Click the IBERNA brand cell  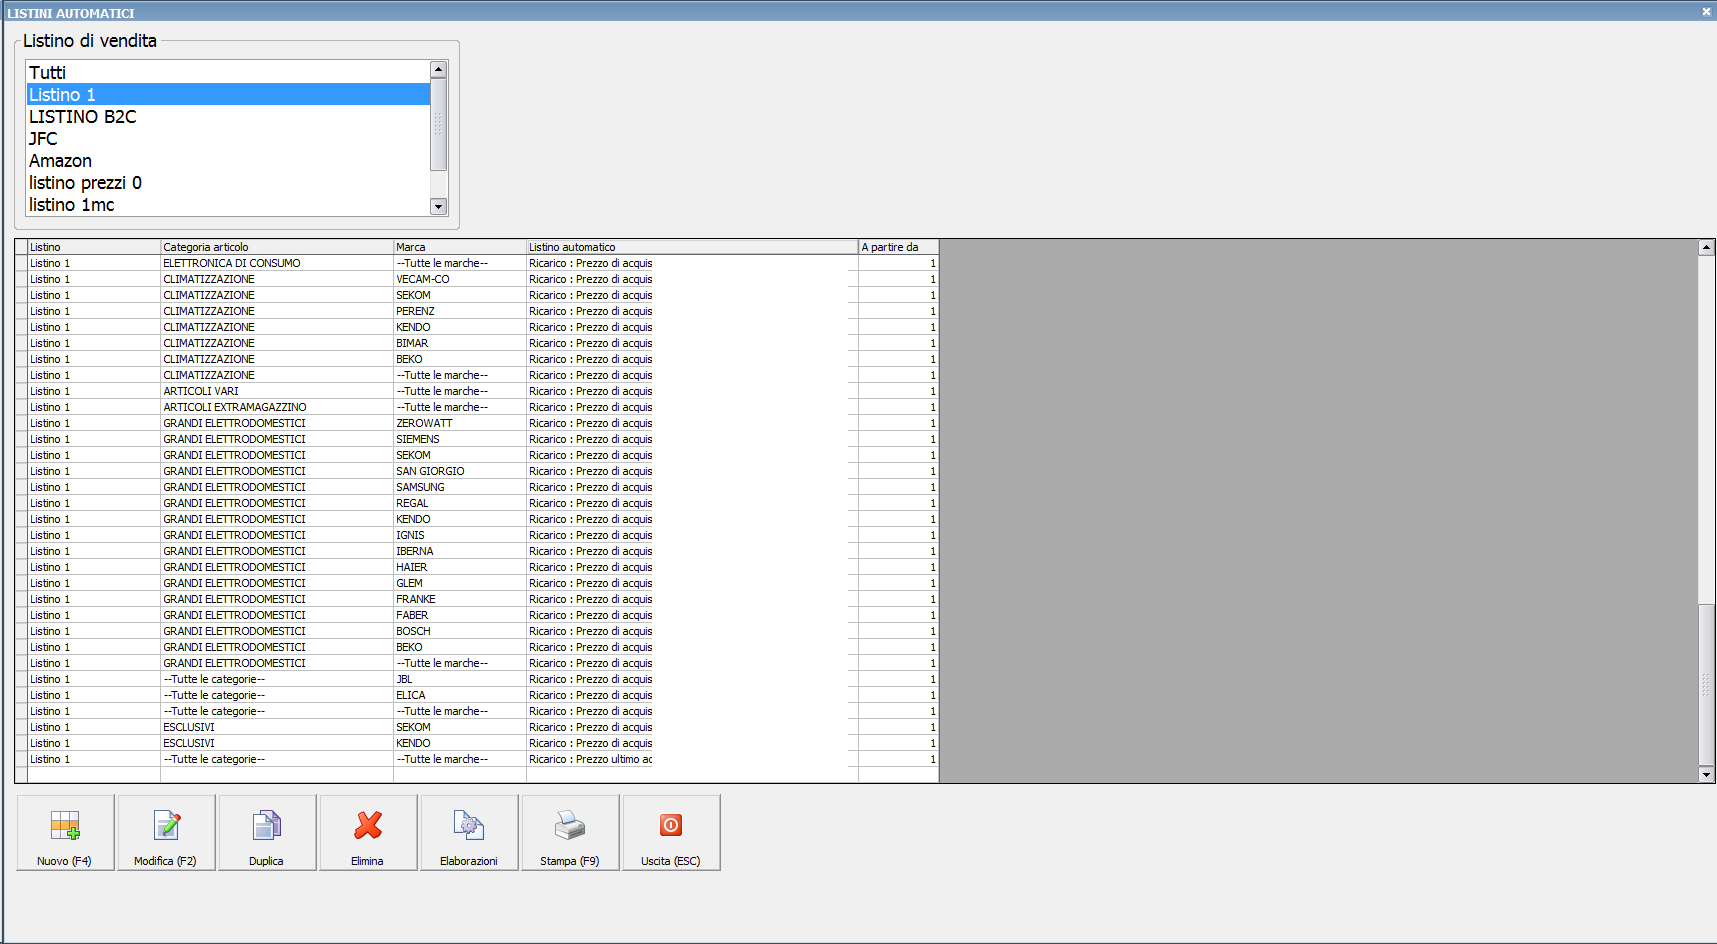click(x=460, y=551)
